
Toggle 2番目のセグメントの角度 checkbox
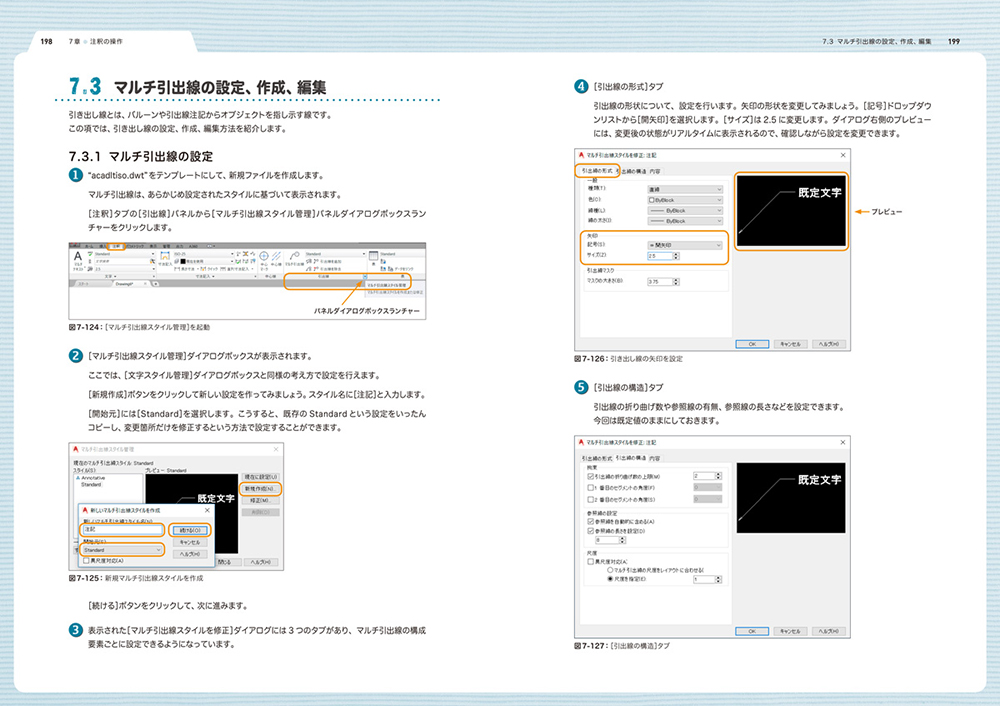tap(591, 499)
